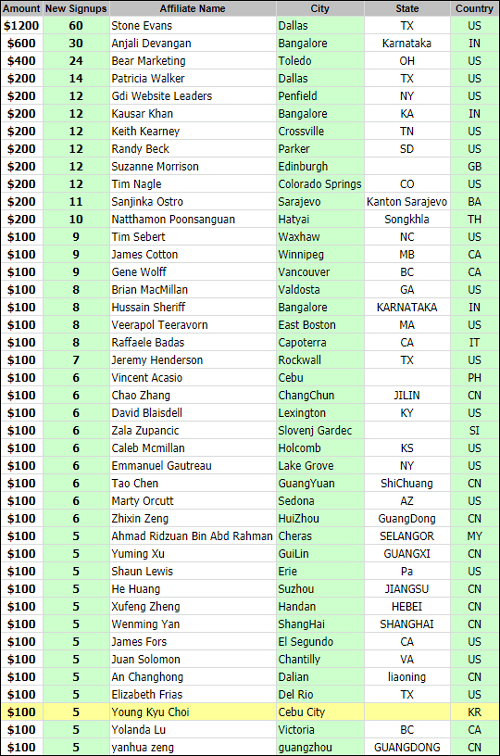Click the $1200 amount cell
Screen dimensions: 500x756
click(22, 26)
